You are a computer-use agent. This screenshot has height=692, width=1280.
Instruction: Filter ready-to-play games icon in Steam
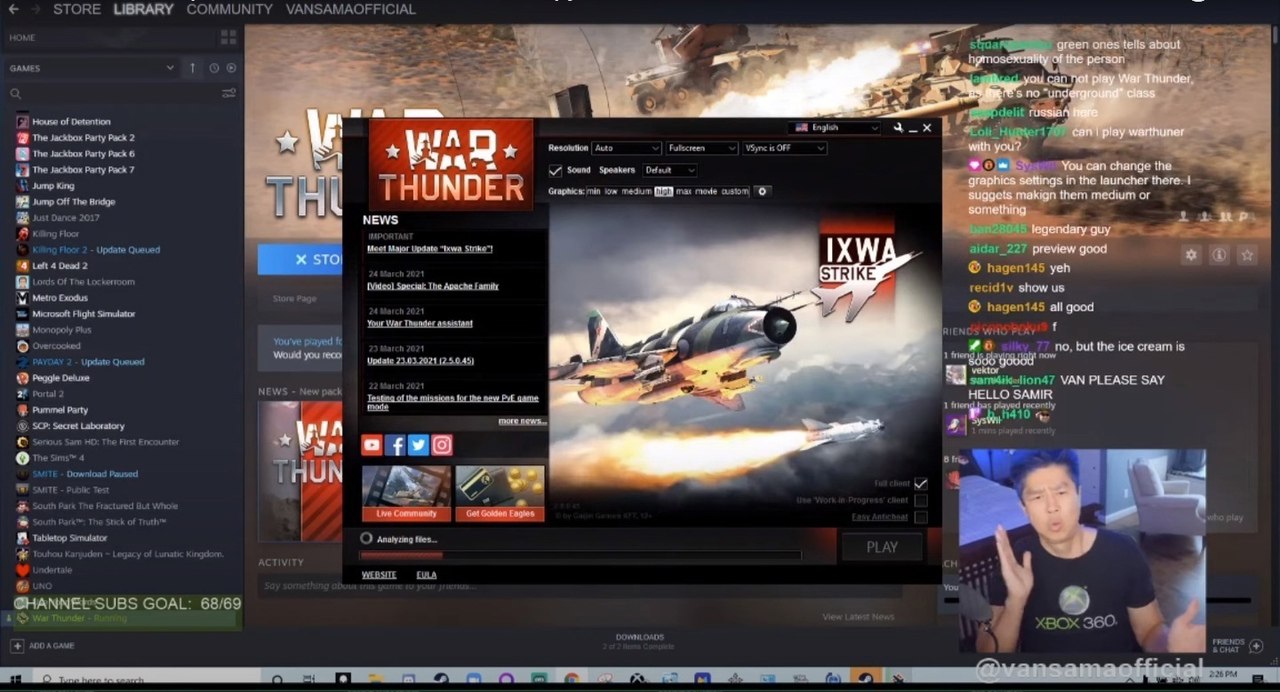point(231,68)
